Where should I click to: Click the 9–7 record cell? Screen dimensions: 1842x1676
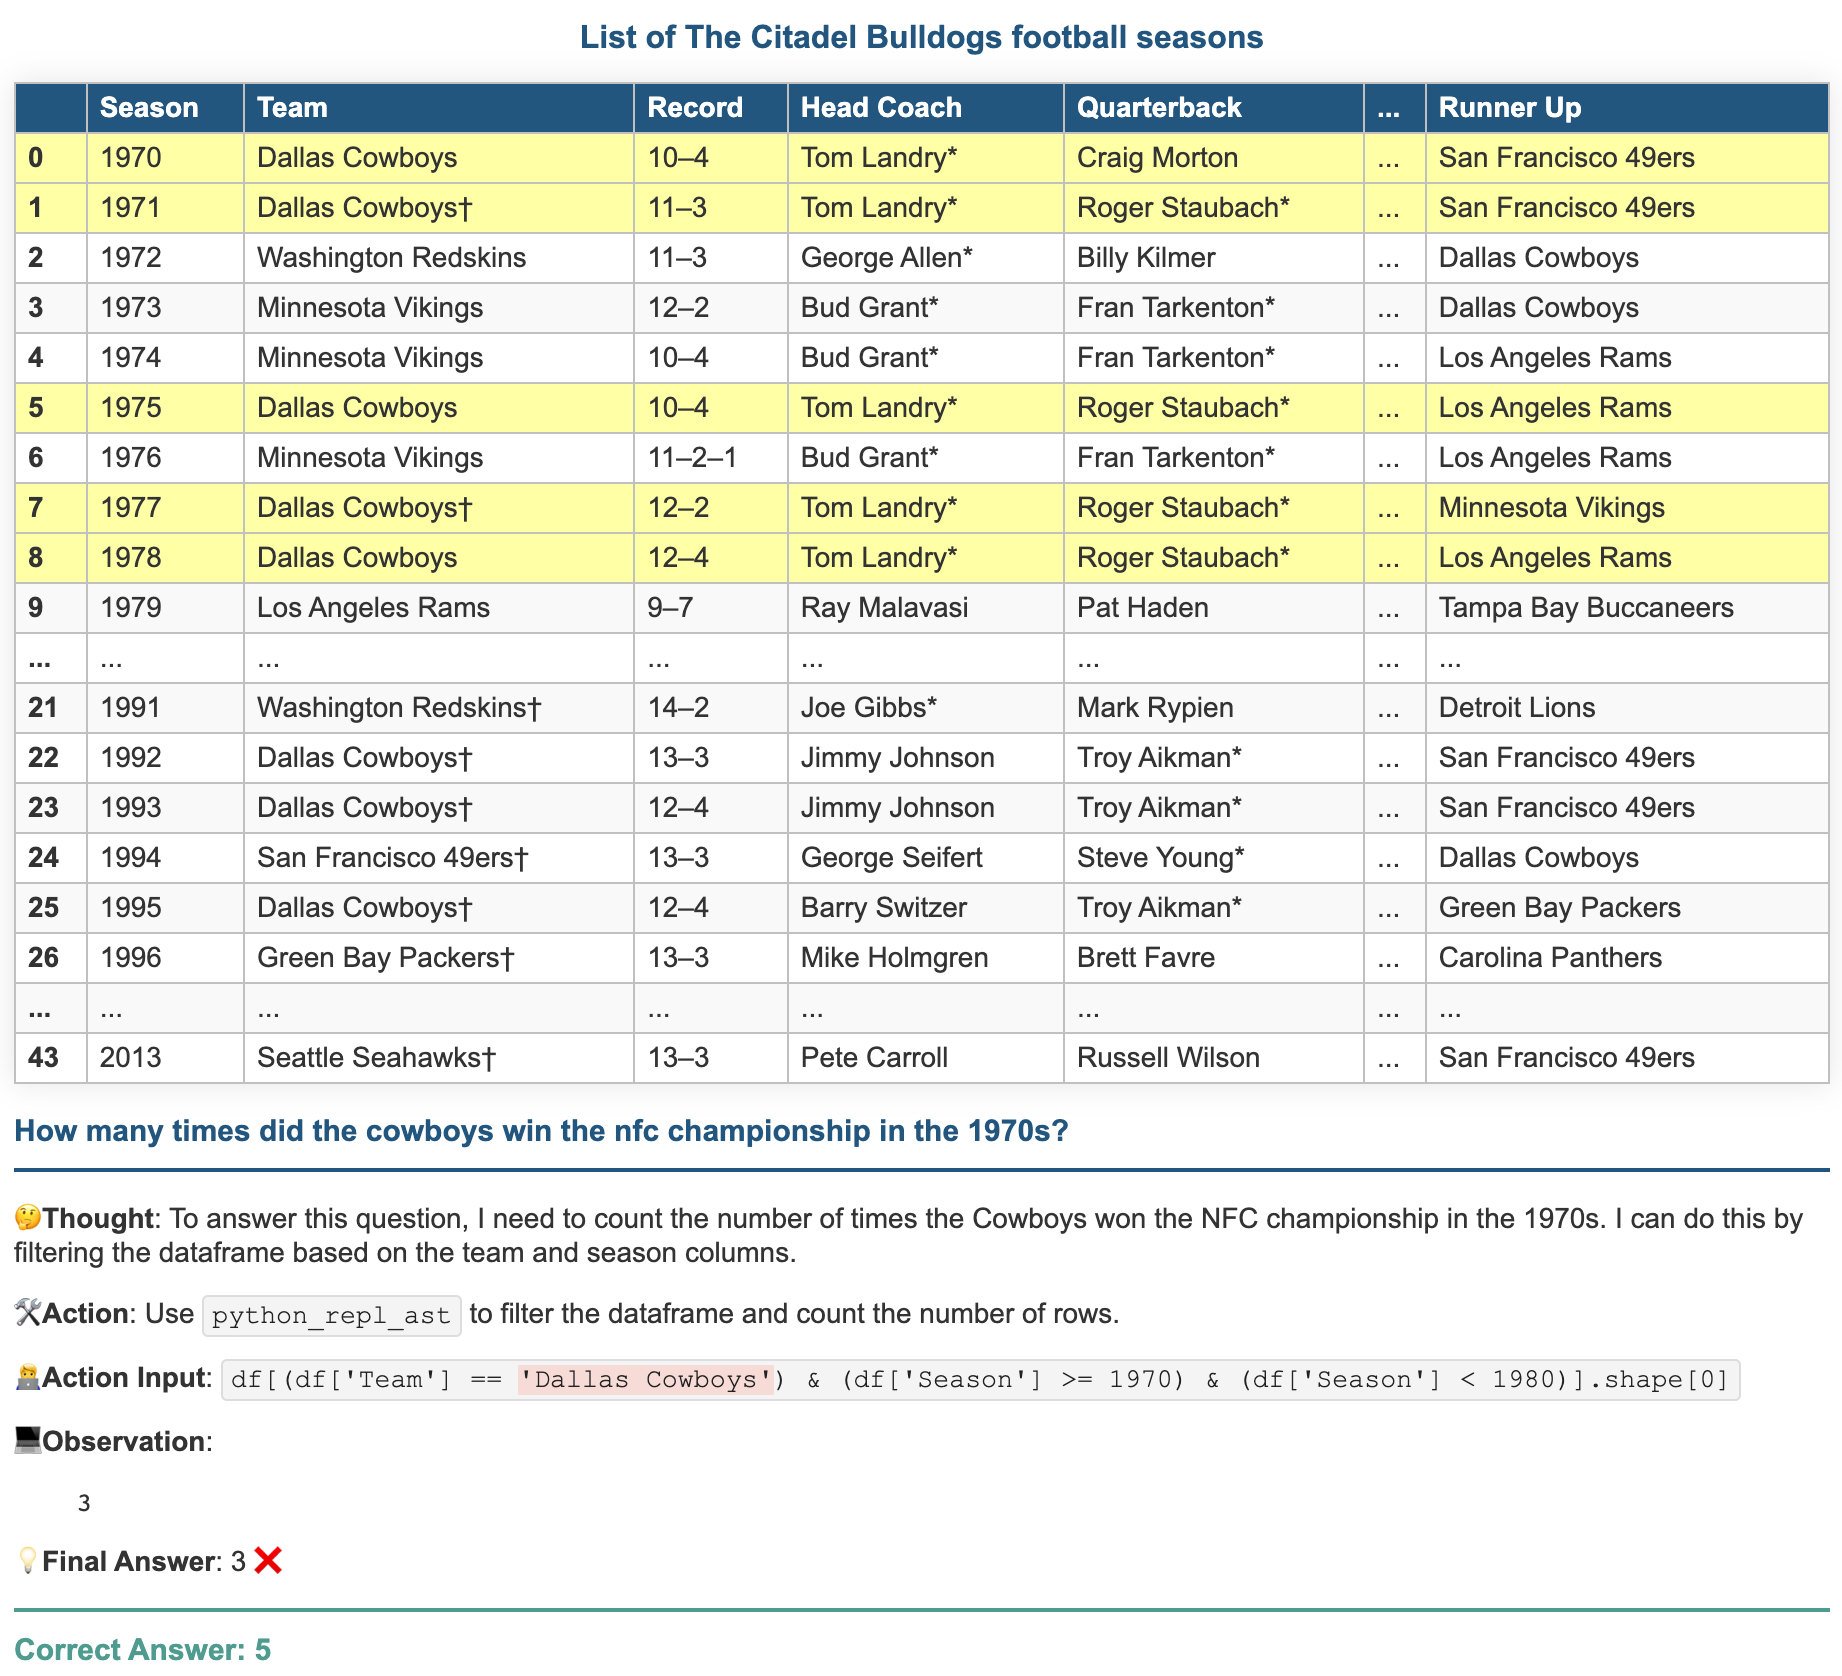(x=711, y=608)
